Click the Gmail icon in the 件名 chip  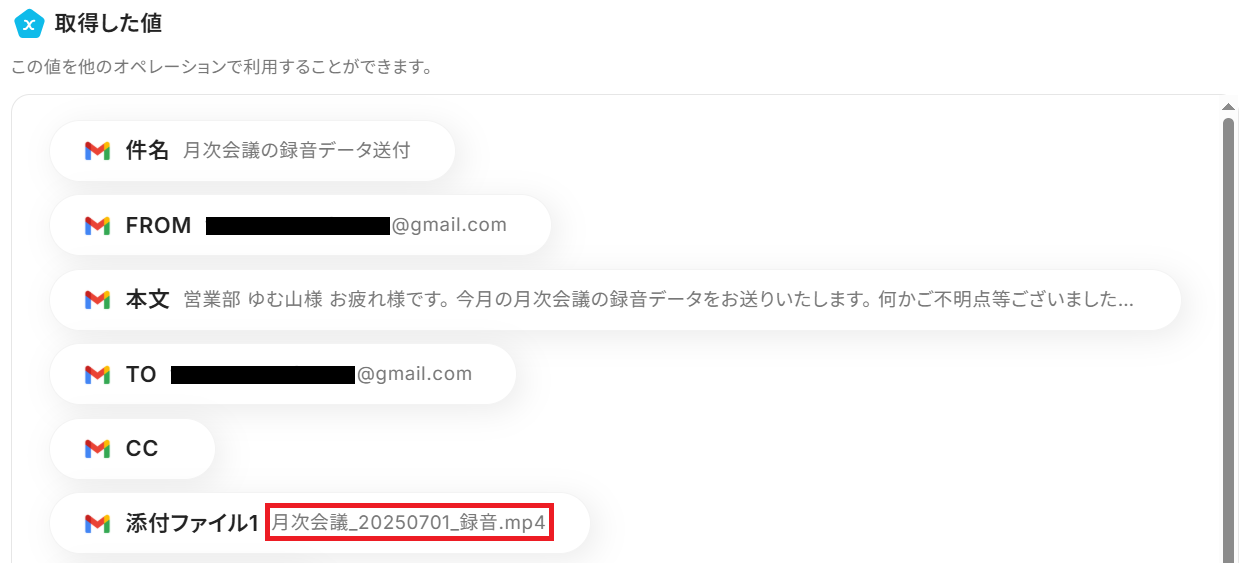pos(97,151)
